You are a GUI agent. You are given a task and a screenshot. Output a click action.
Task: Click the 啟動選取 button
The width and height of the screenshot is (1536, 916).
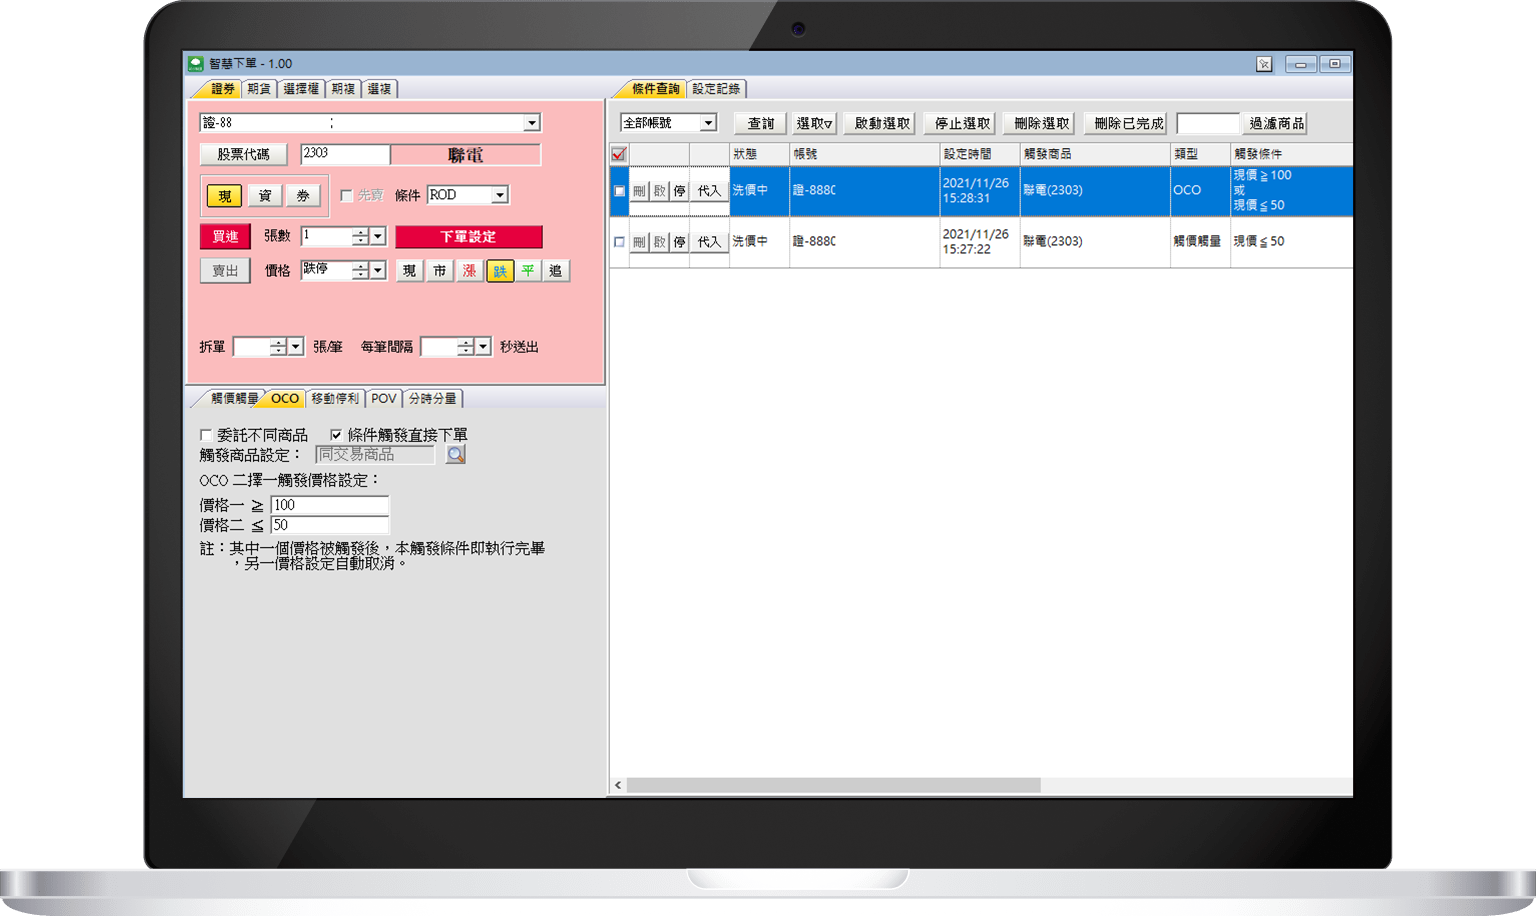[882, 123]
